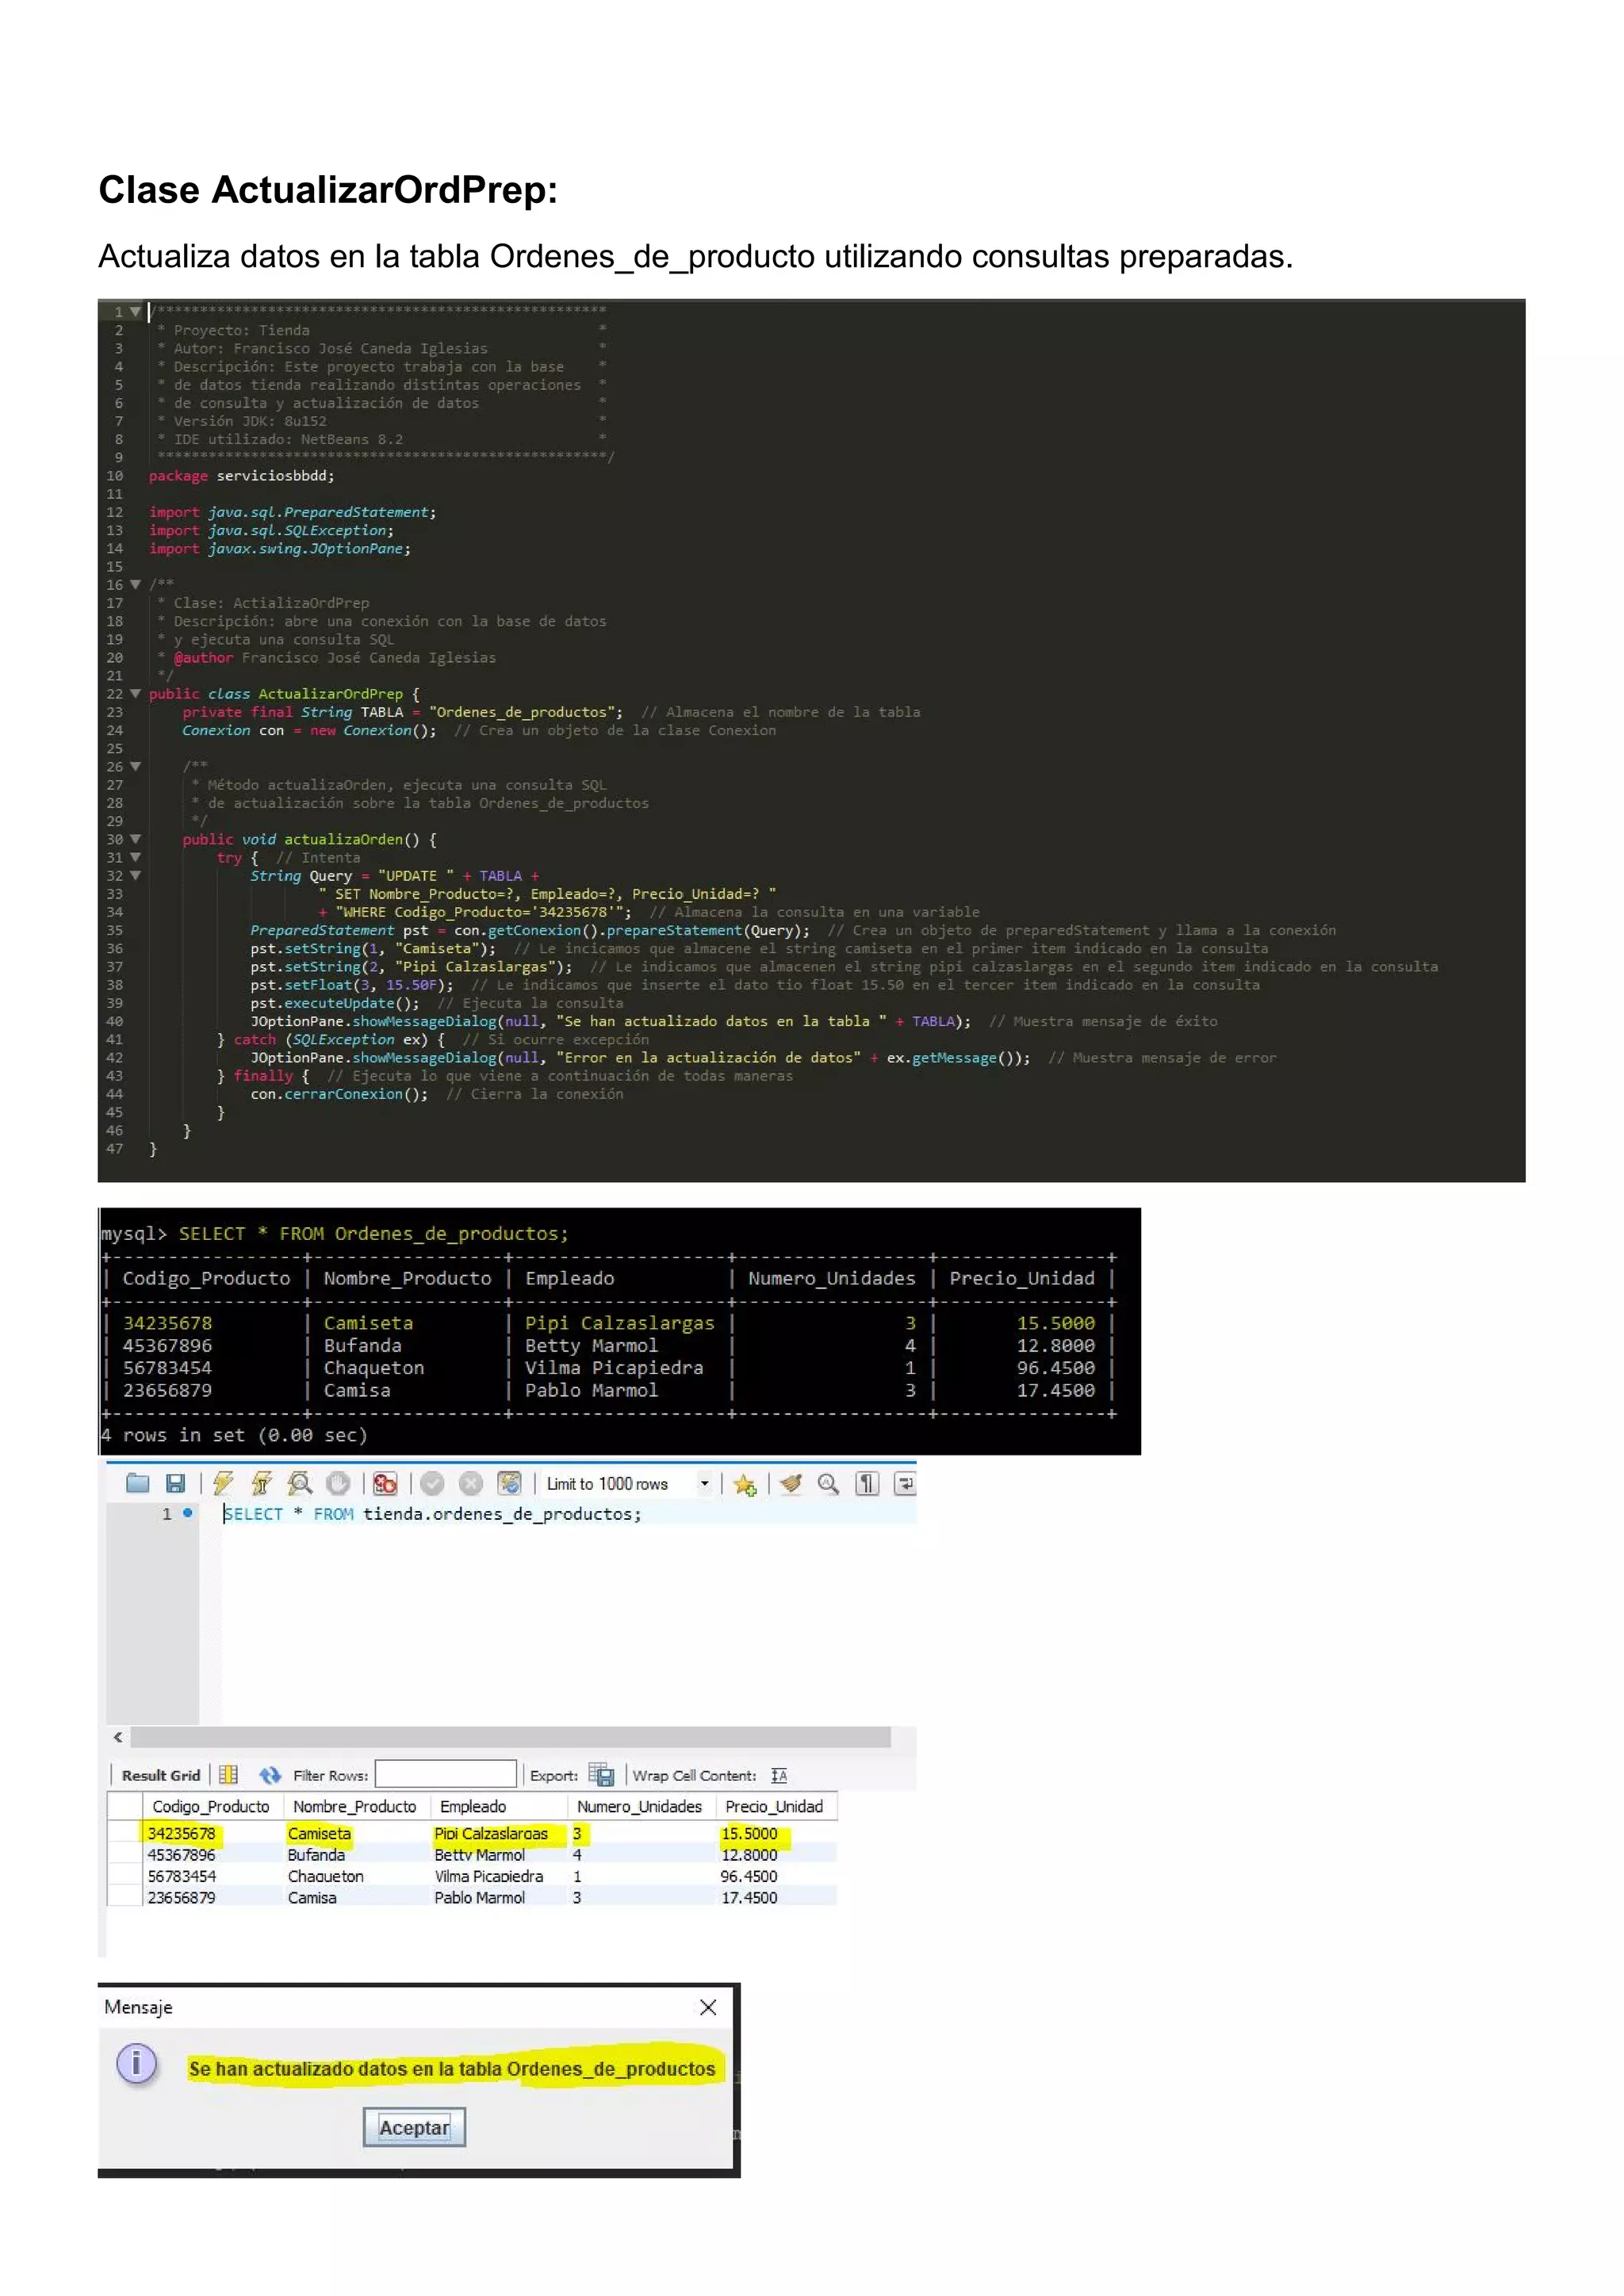Beautify query with the broom icon
The height and width of the screenshot is (2296, 1624).
point(791,1484)
